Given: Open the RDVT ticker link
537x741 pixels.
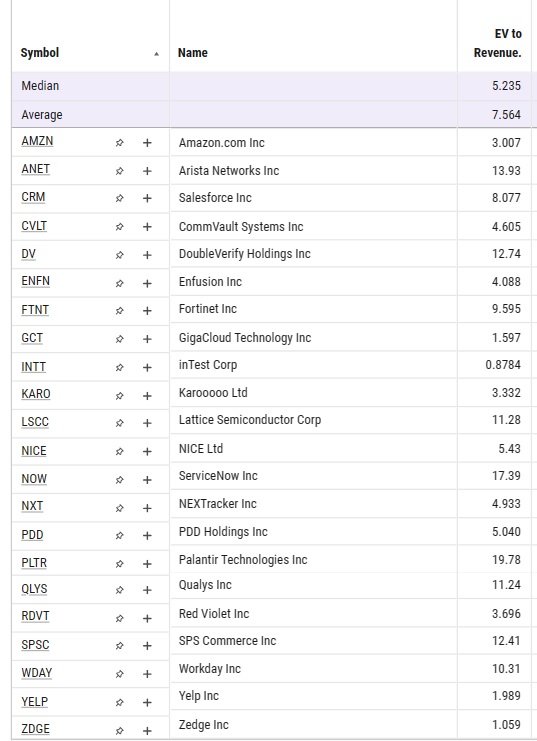Looking at the screenshot, I should click(35, 616).
